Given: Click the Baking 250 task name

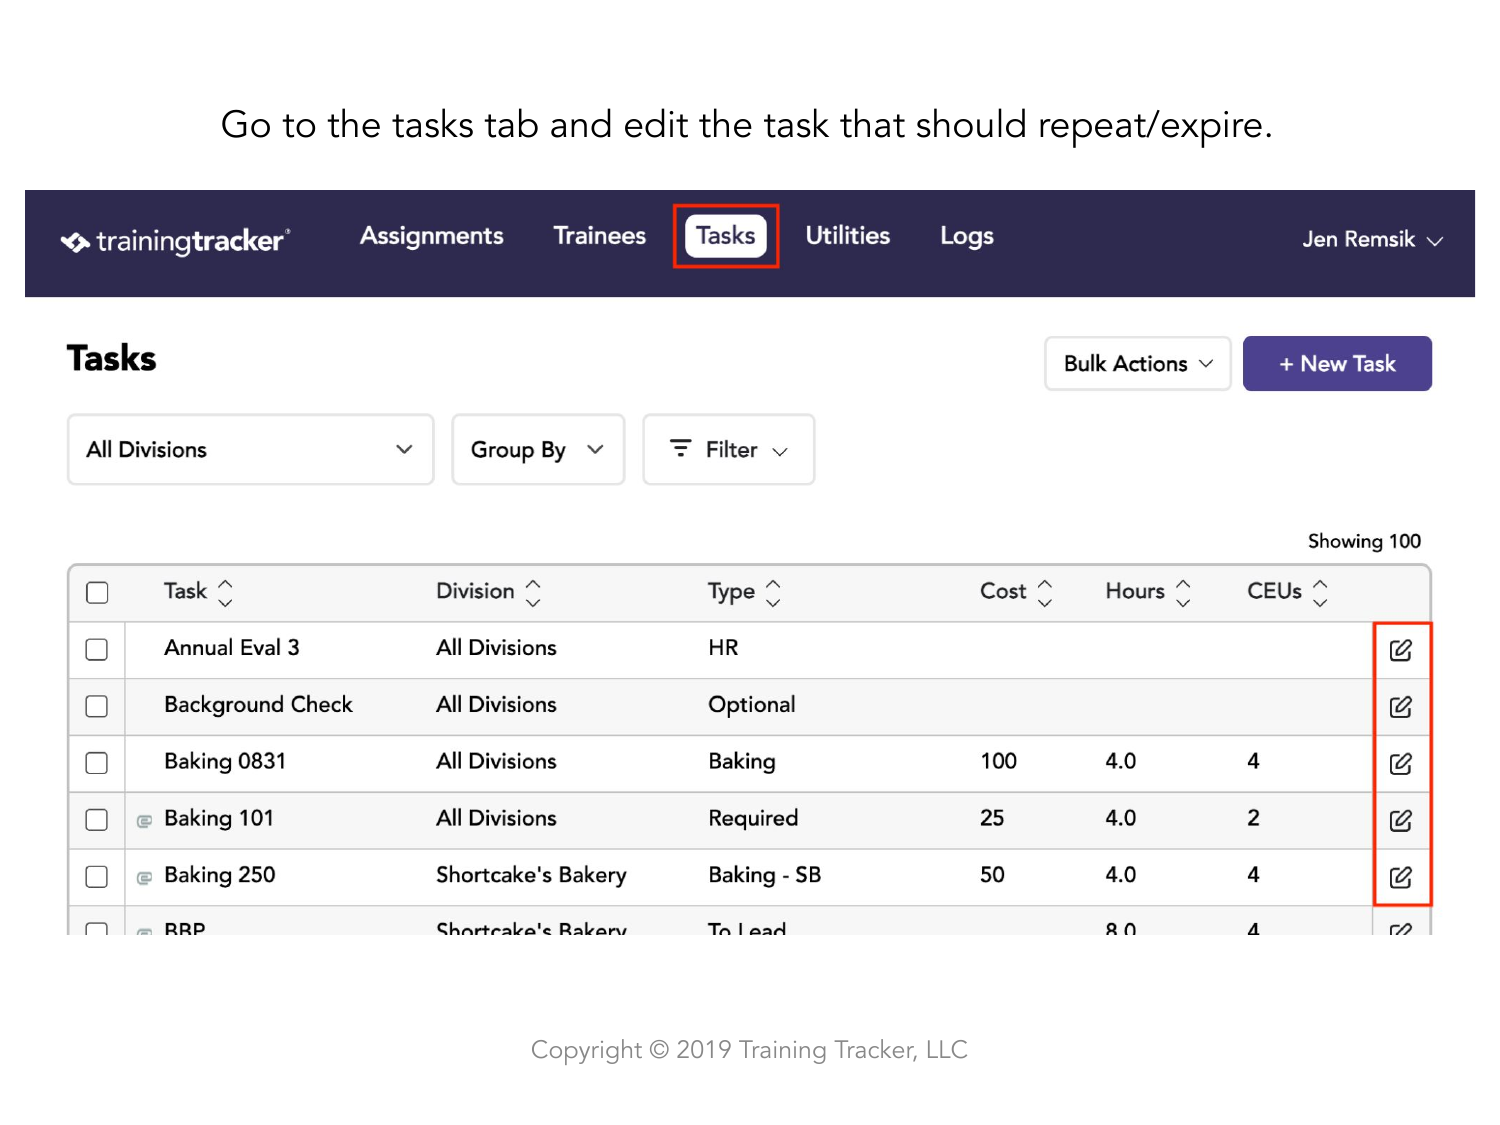Looking at the screenshot, I should point(220,876).
